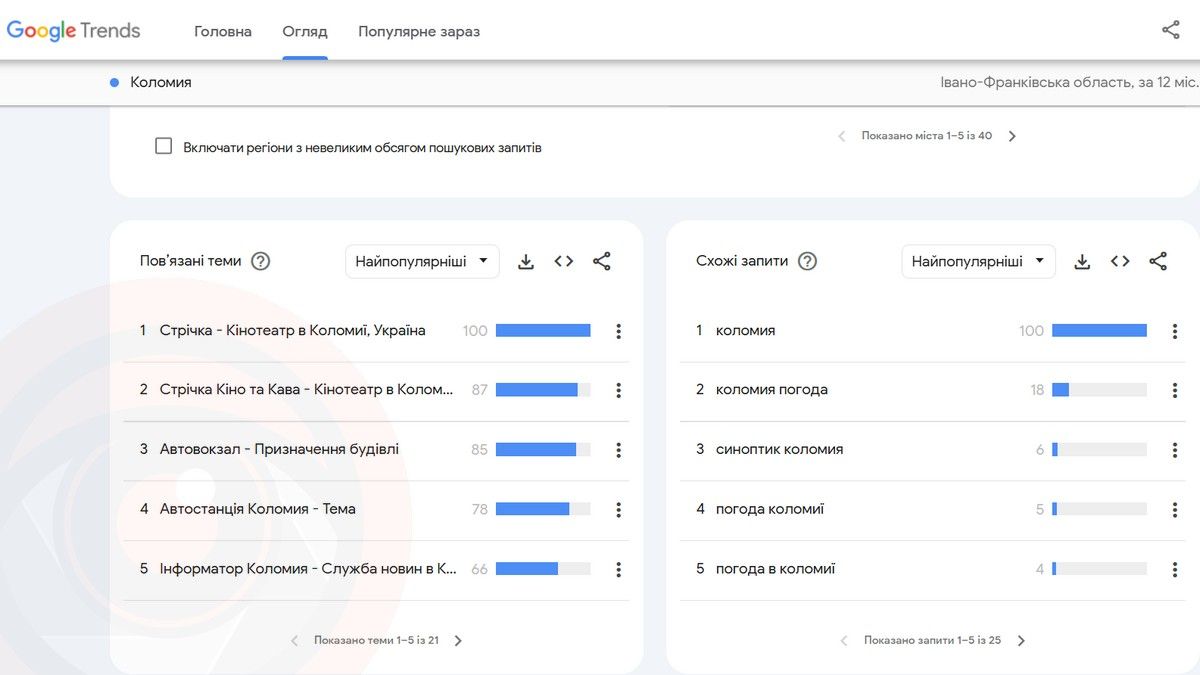The image size is (1200, 675).
Task: Open the Популярне зараз tab
Action: [419, 31]
